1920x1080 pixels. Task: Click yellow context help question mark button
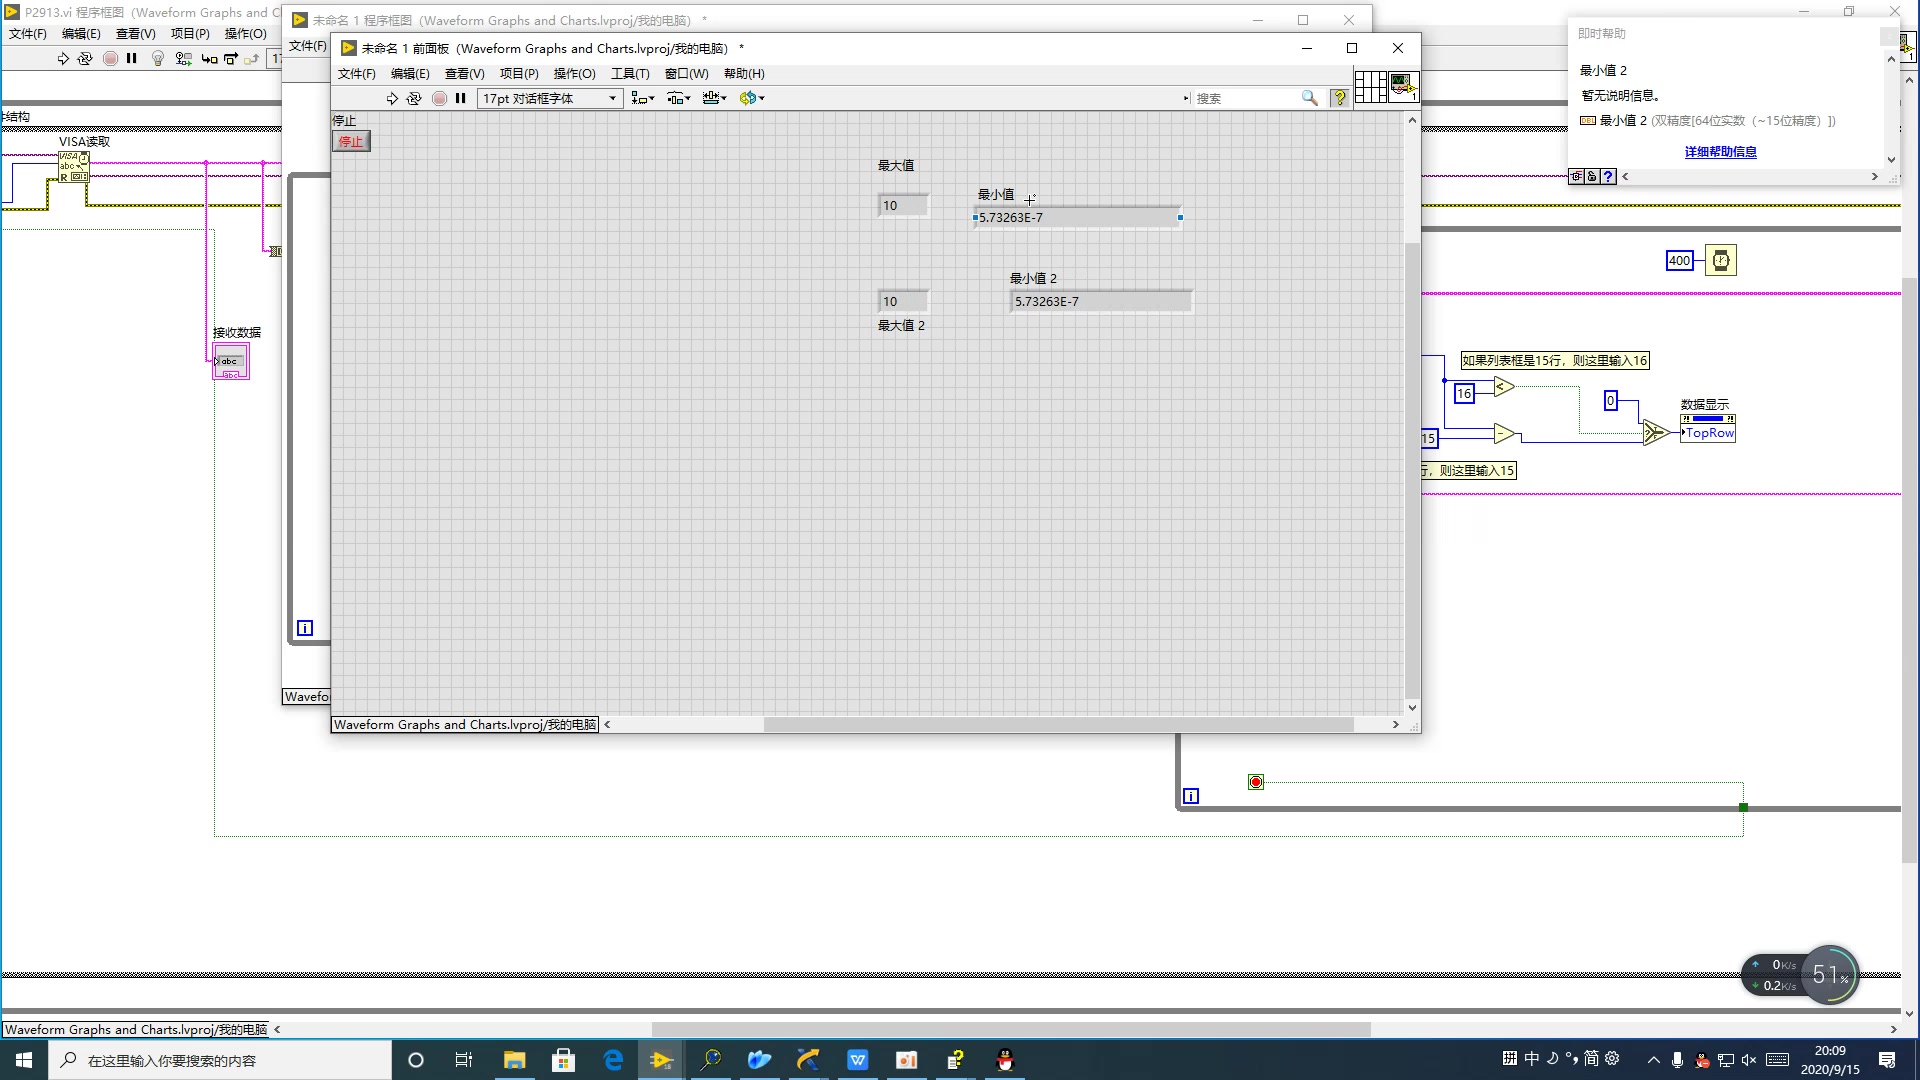(1340, 98)
